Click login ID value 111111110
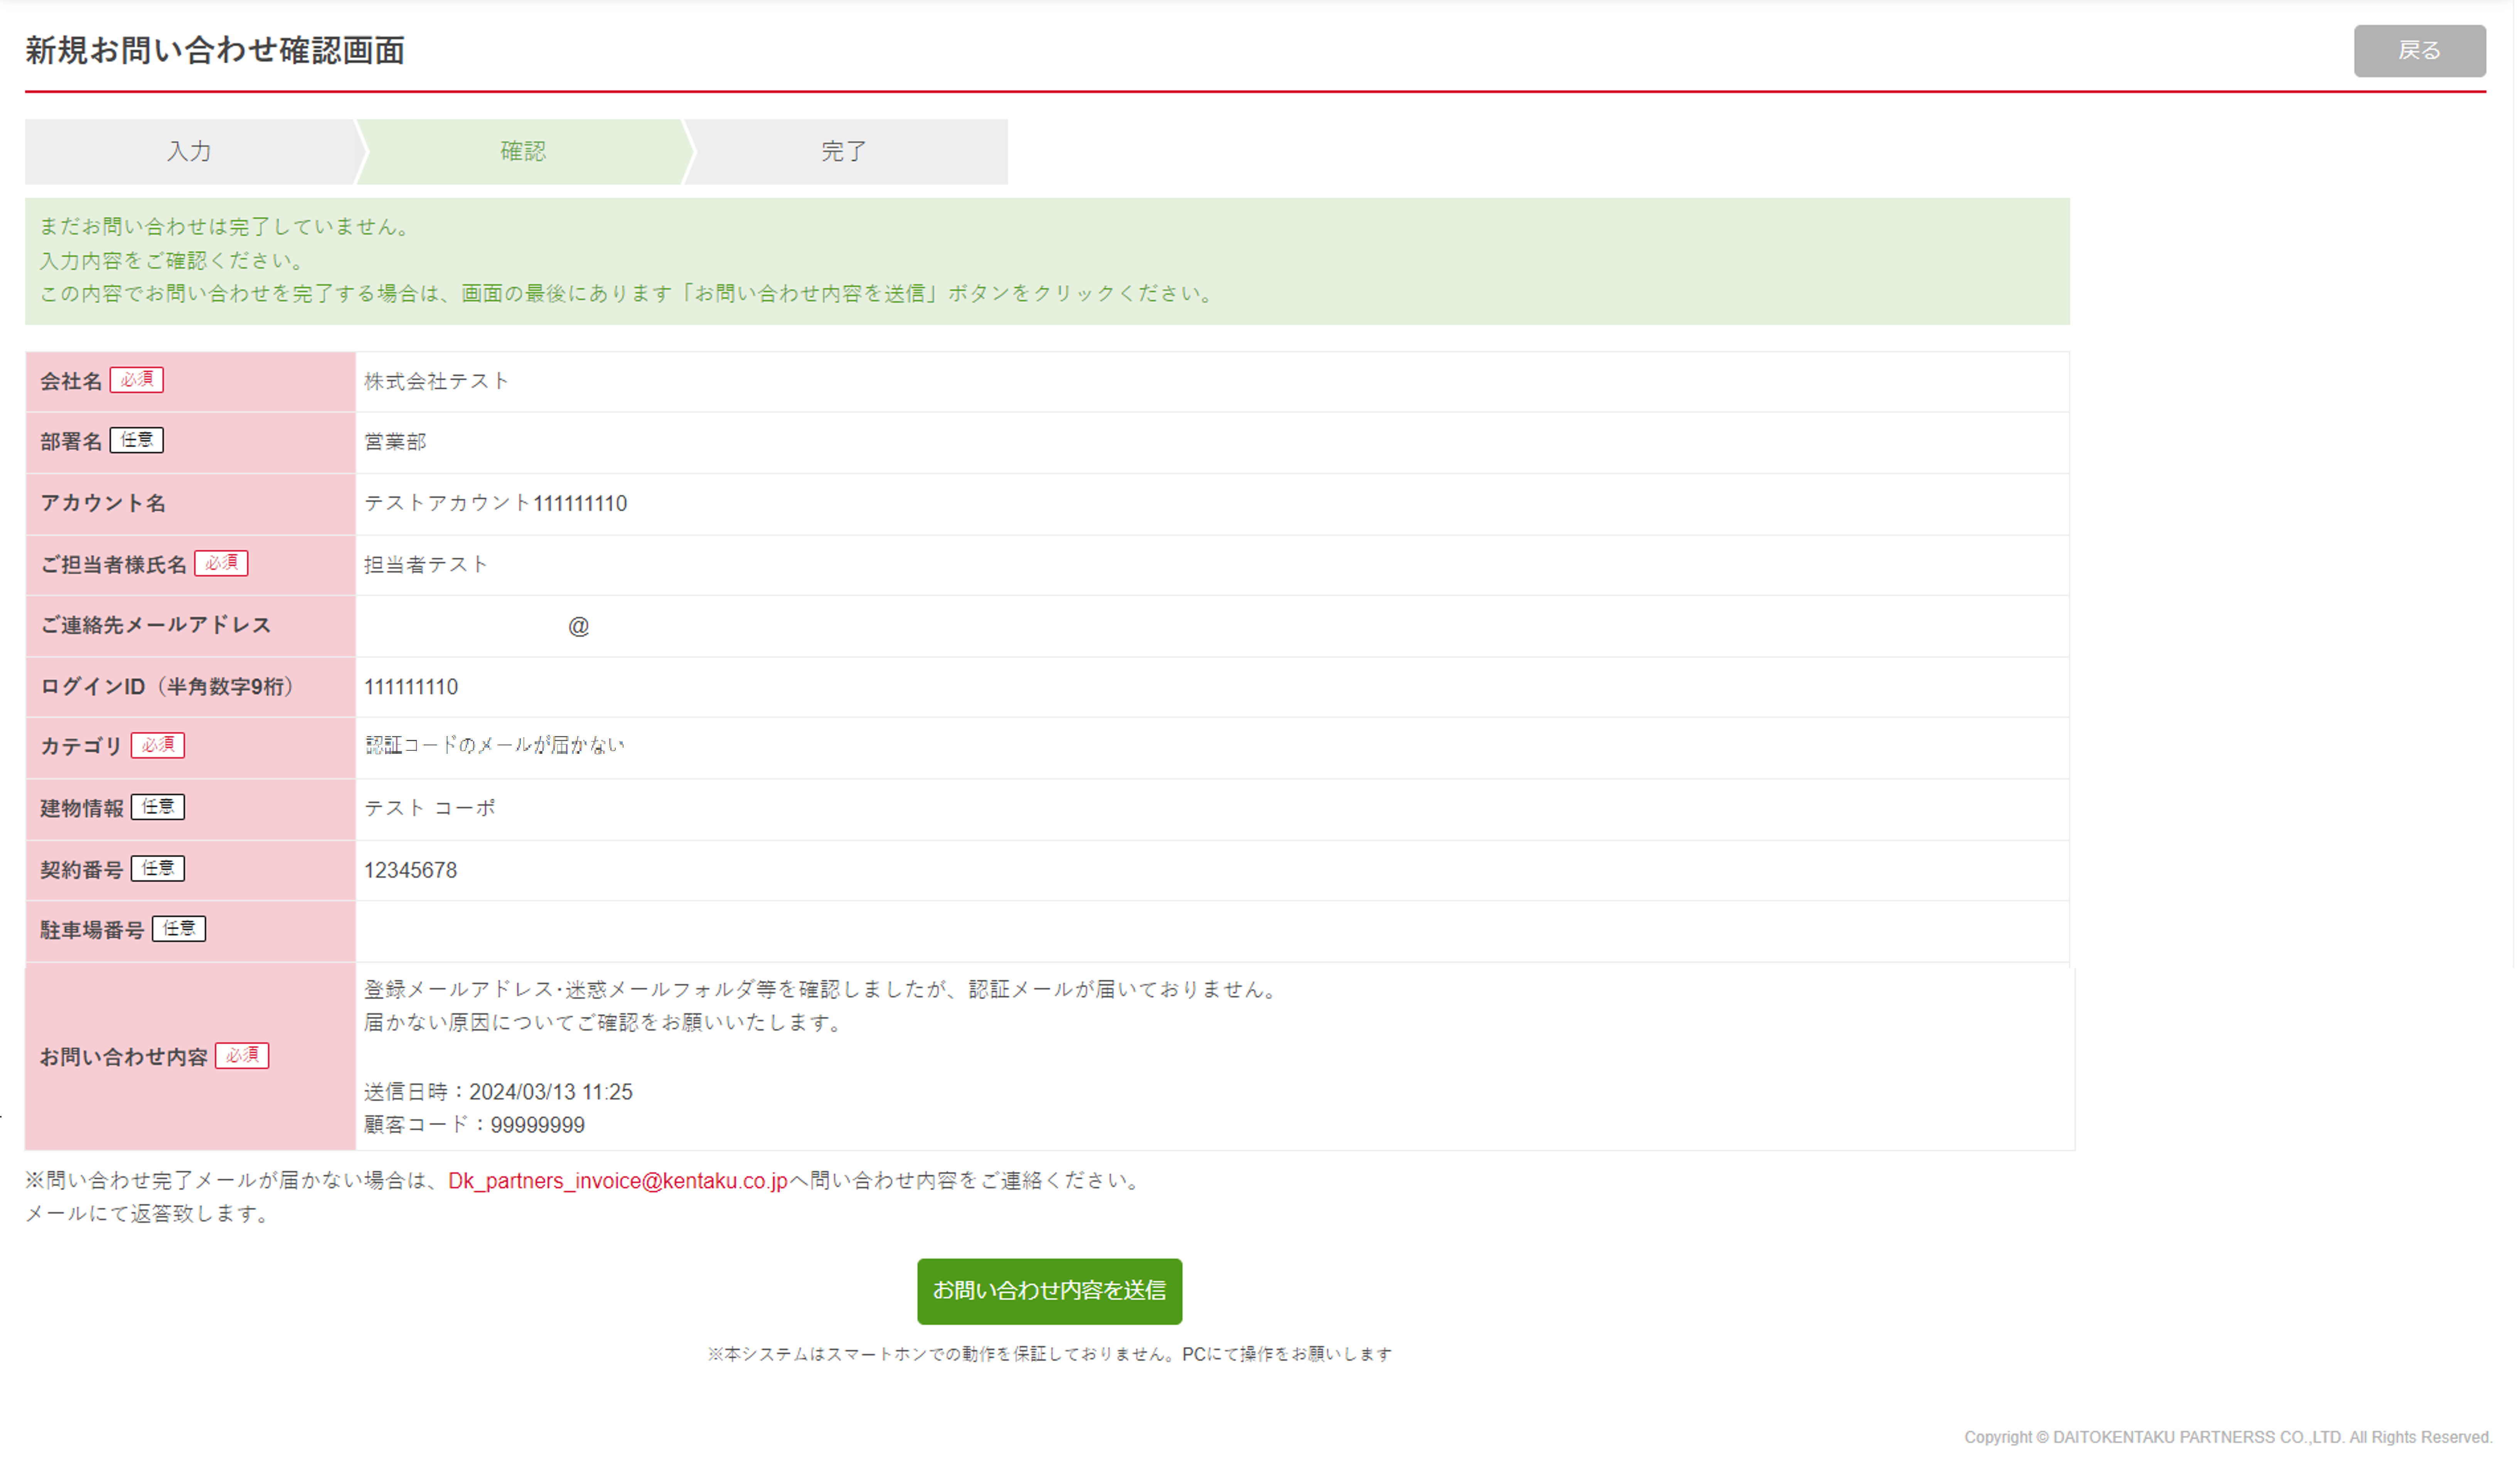2520x1476 pixels. pos(411,688)
